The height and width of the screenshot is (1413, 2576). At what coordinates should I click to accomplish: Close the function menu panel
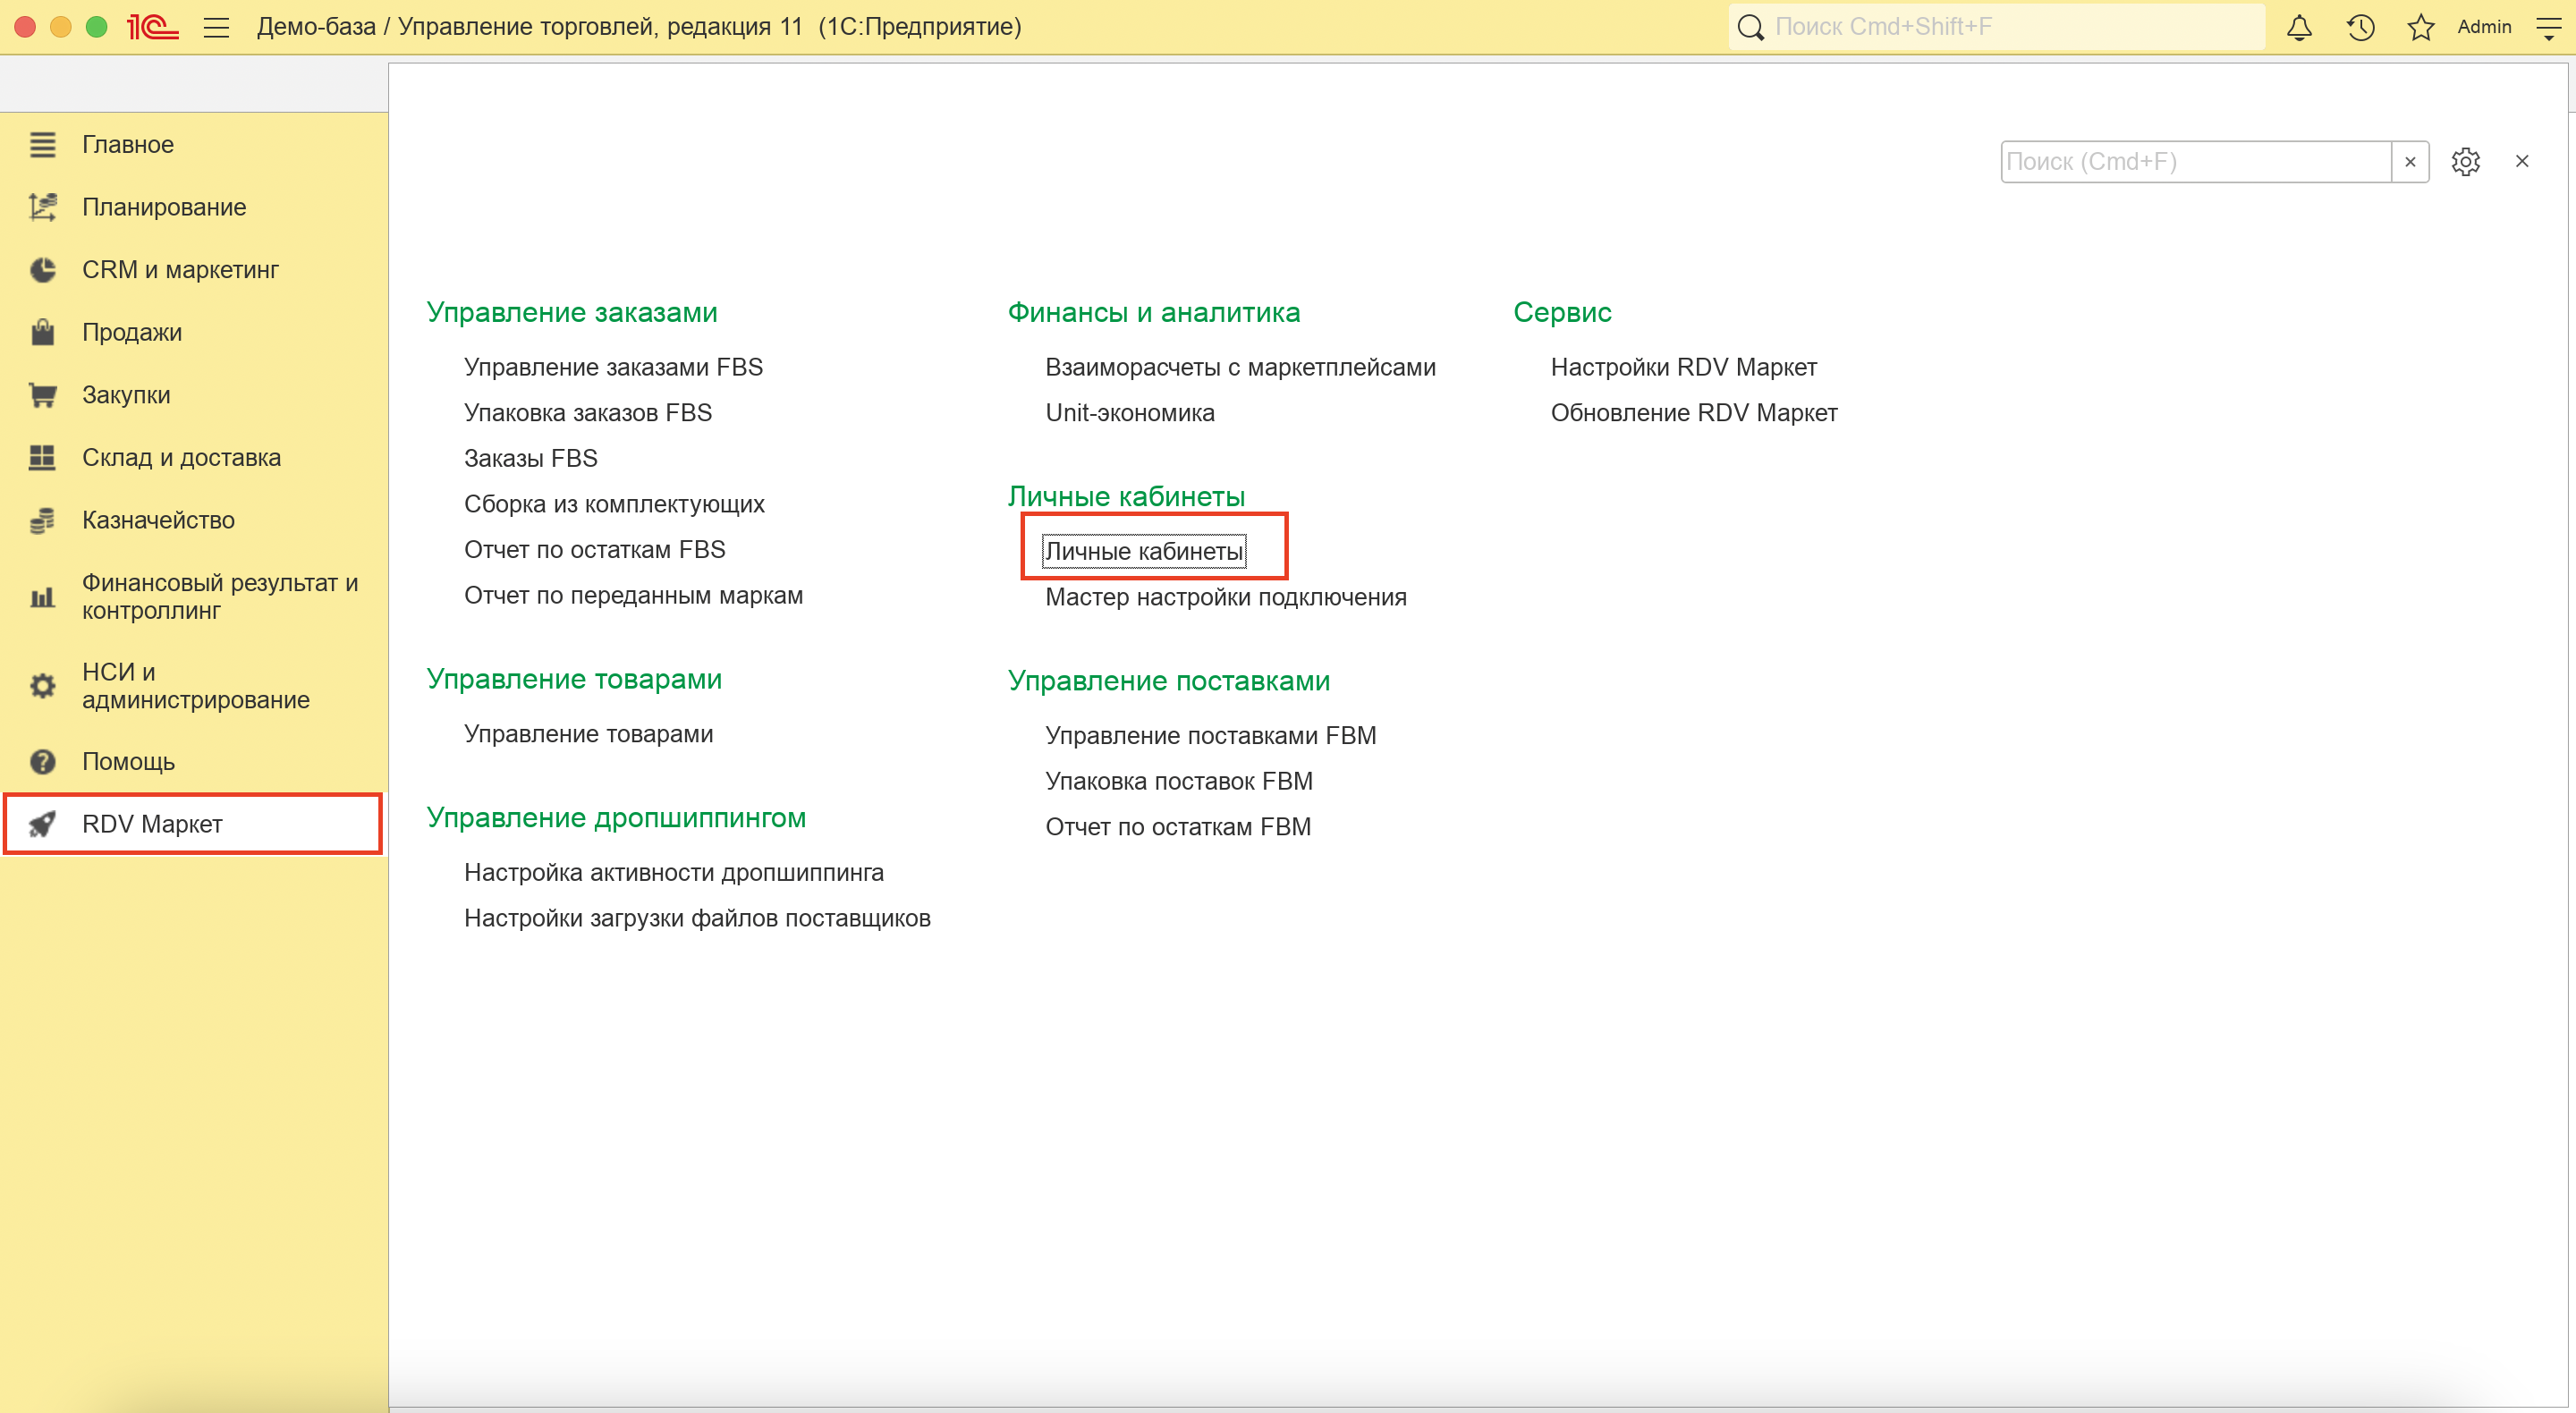click(2521, 161)
